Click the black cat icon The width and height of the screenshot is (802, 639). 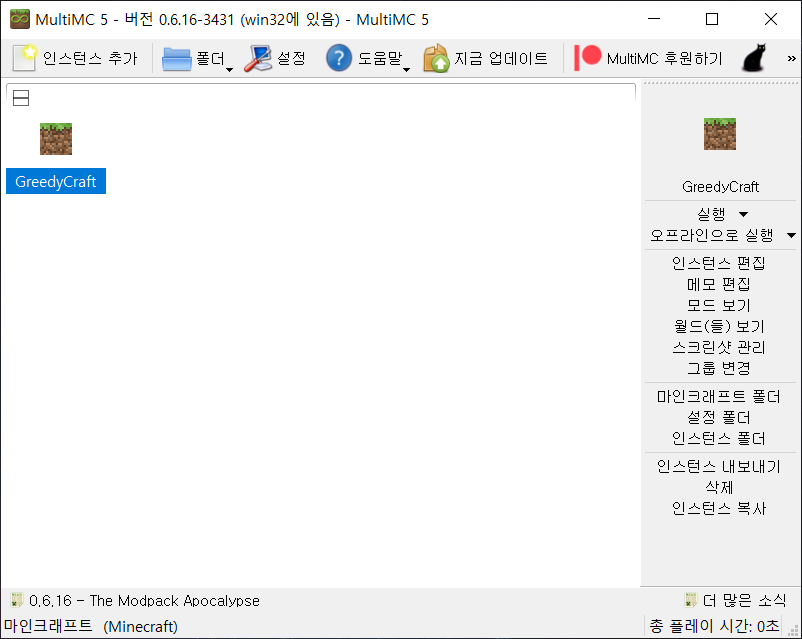(x=754, y=58)
